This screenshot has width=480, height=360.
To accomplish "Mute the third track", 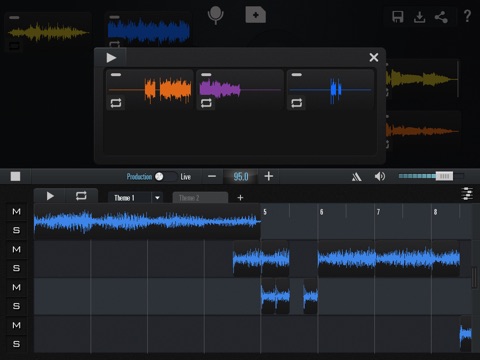I will [16, 287].
